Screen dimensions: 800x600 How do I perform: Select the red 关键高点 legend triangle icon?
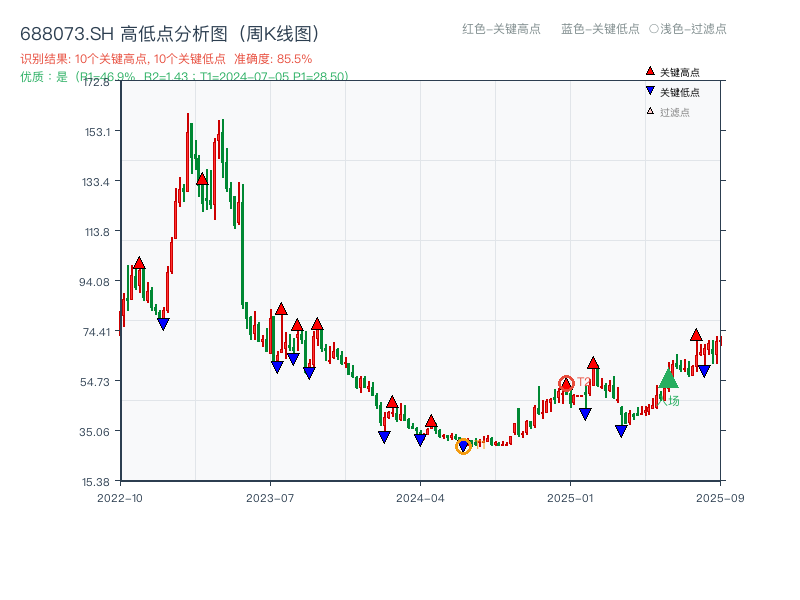tap(648, 70)
